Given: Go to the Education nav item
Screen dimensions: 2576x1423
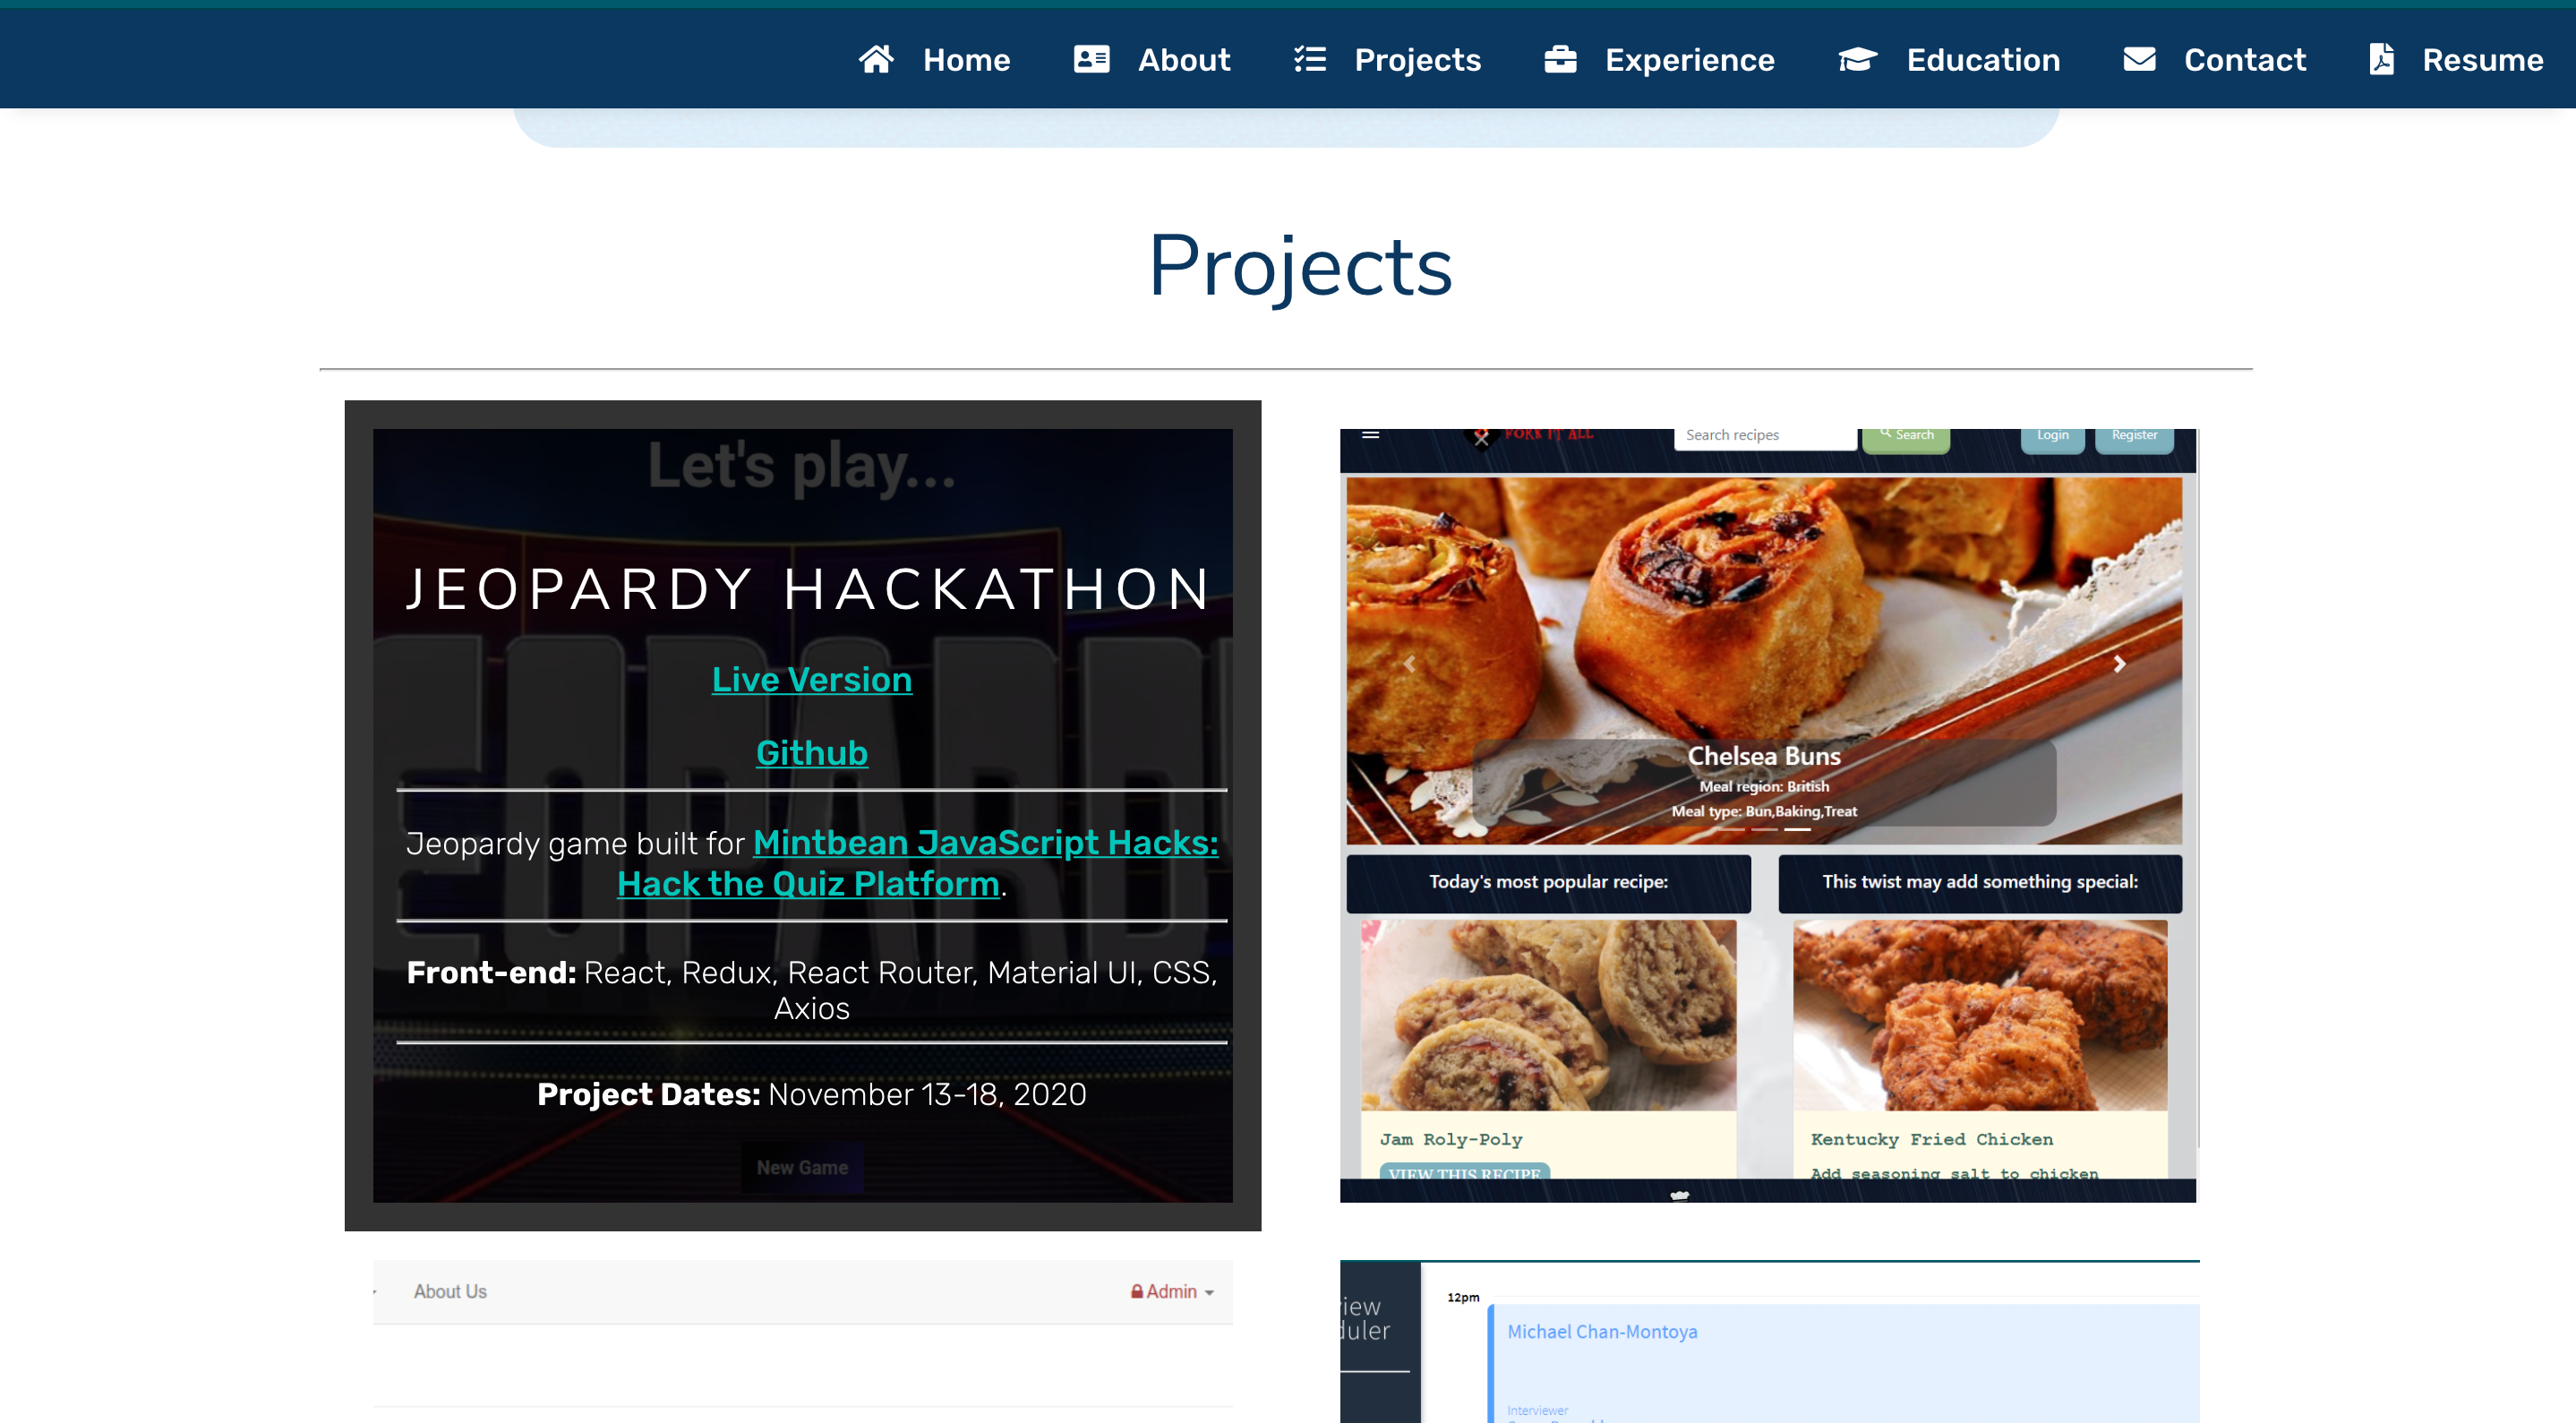Looking at the screenshot, I should tap(1982, 59).
